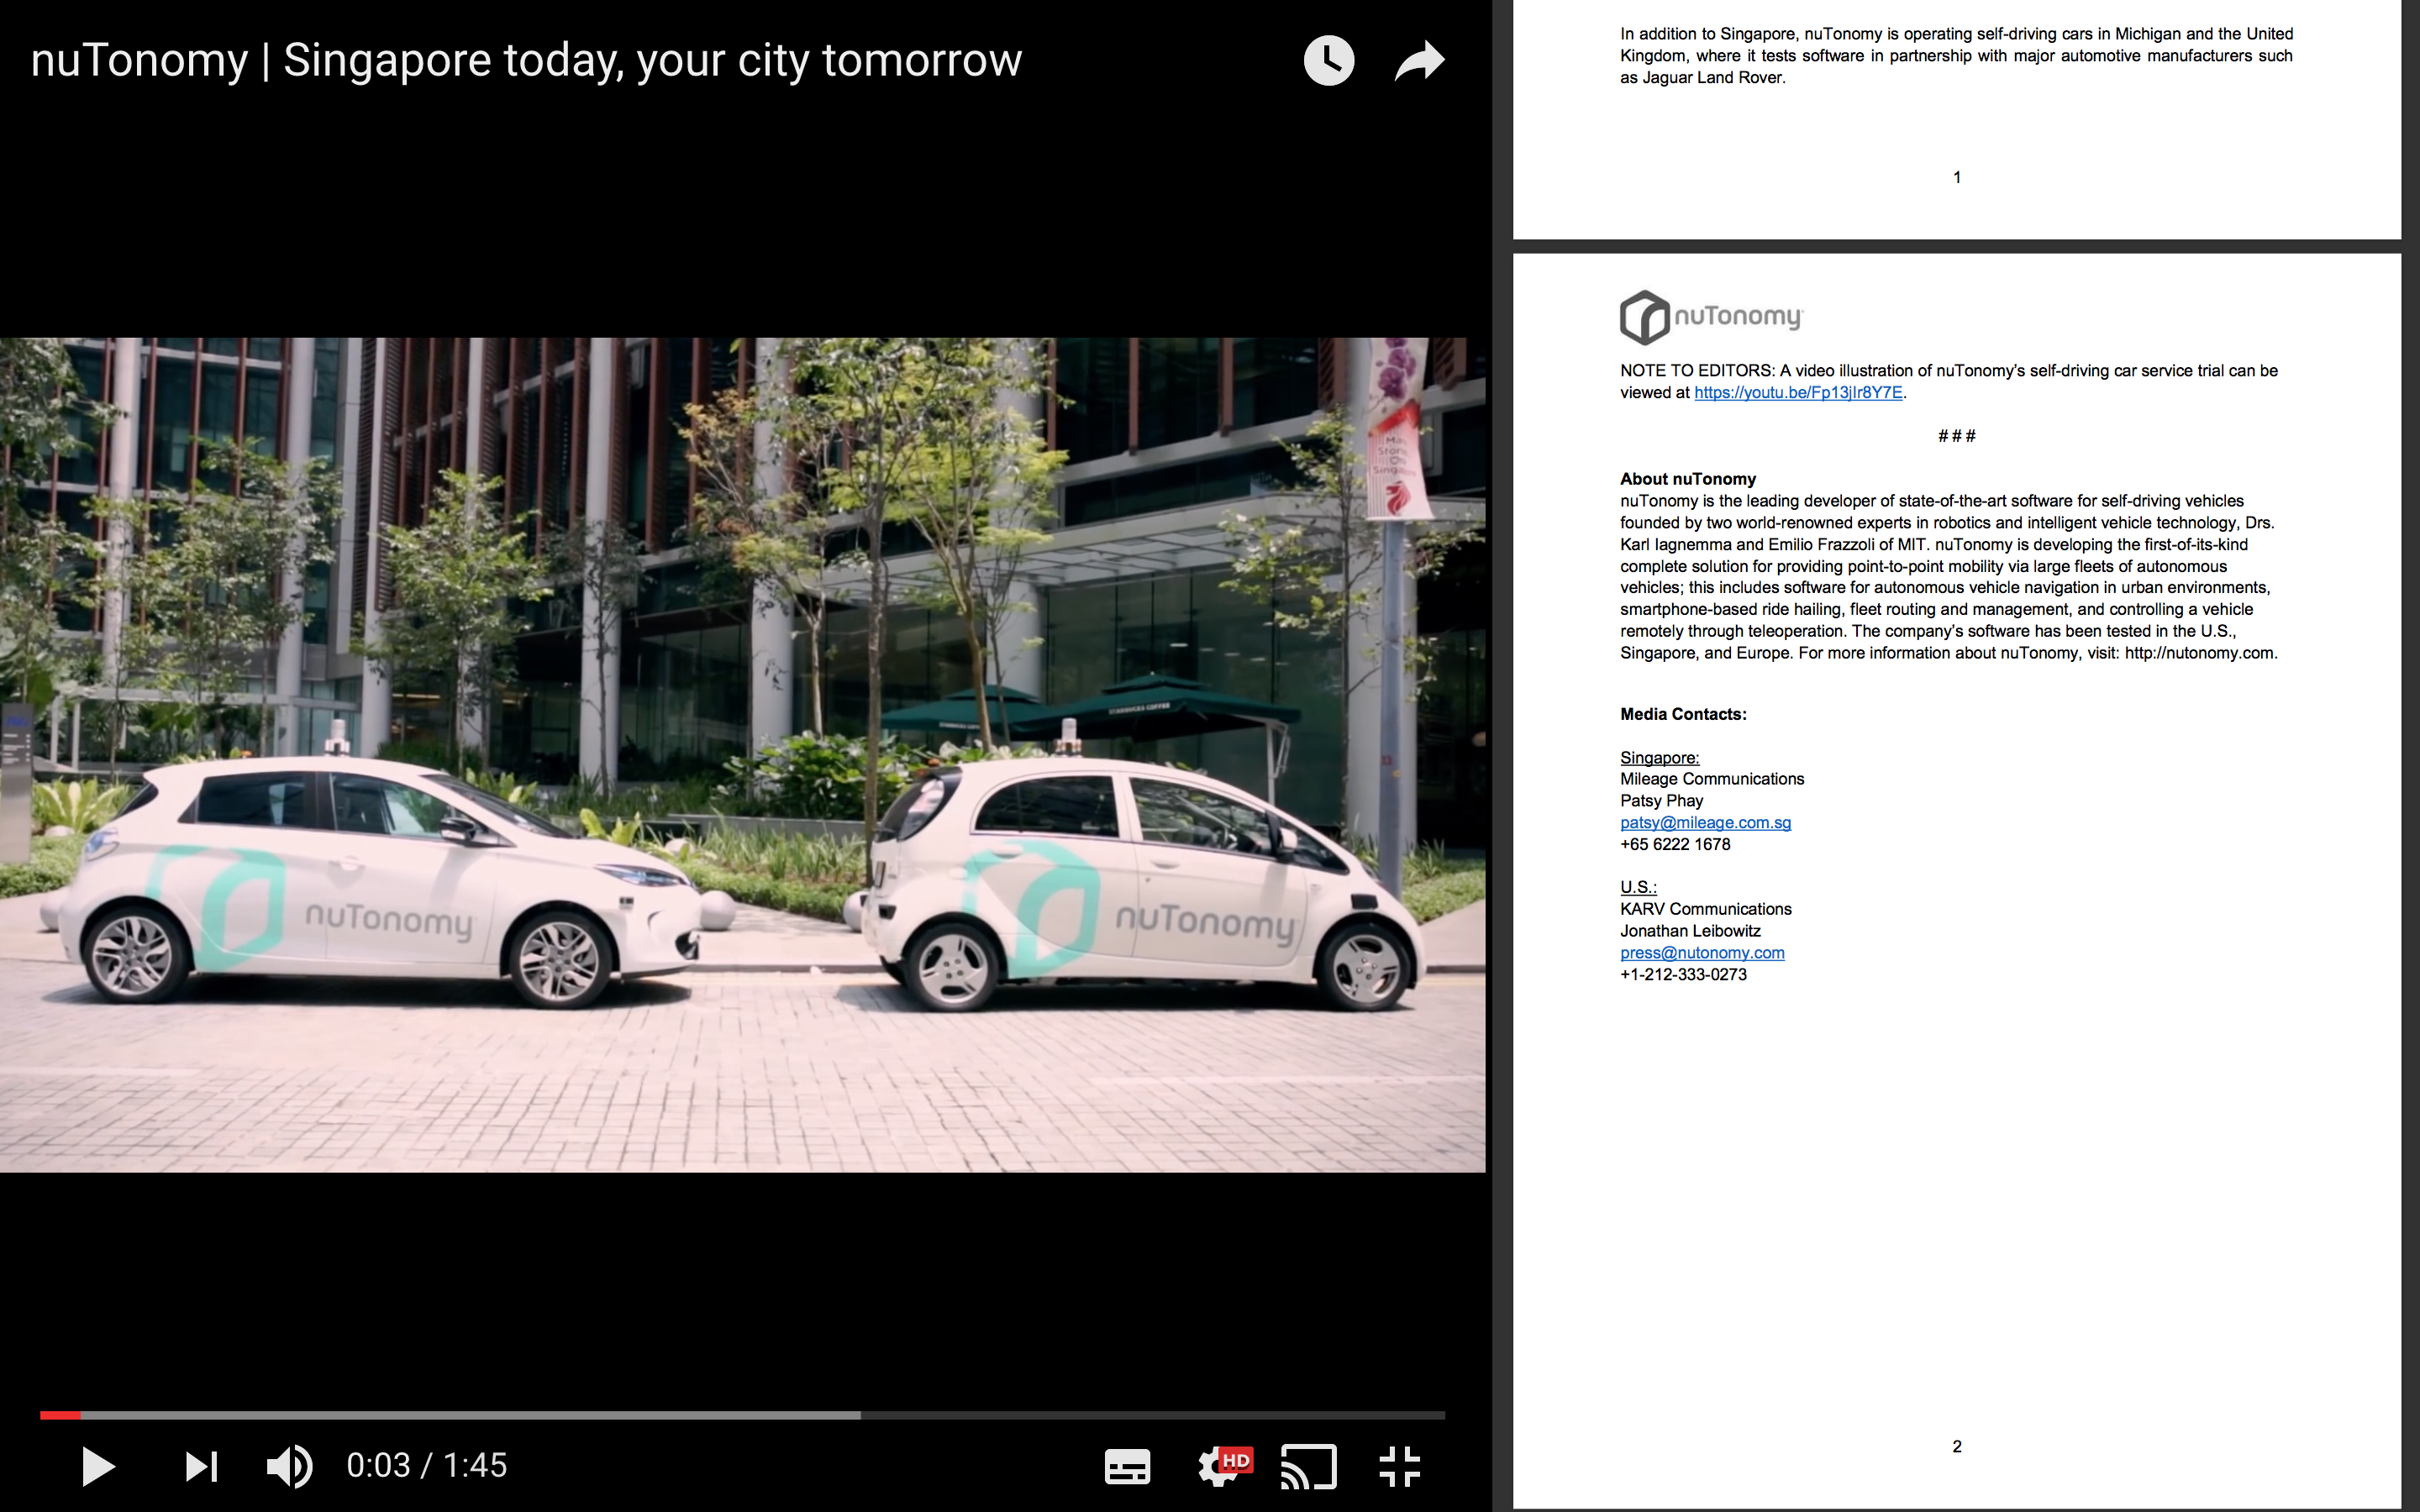
Task: Skip to the next video
Action: (201, 1467)
